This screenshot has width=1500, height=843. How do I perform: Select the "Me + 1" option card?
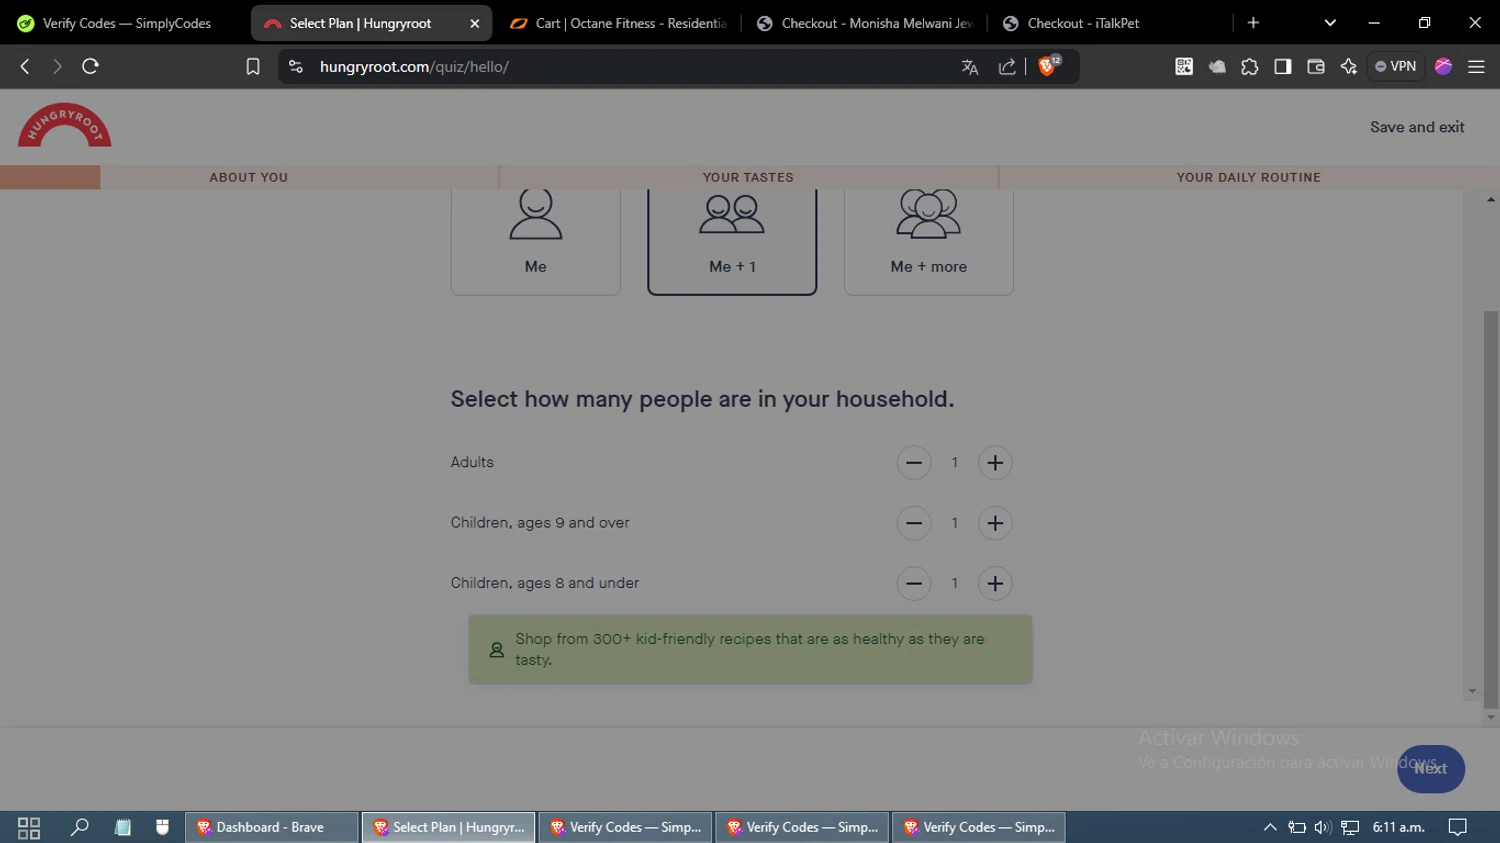[732, 241]
